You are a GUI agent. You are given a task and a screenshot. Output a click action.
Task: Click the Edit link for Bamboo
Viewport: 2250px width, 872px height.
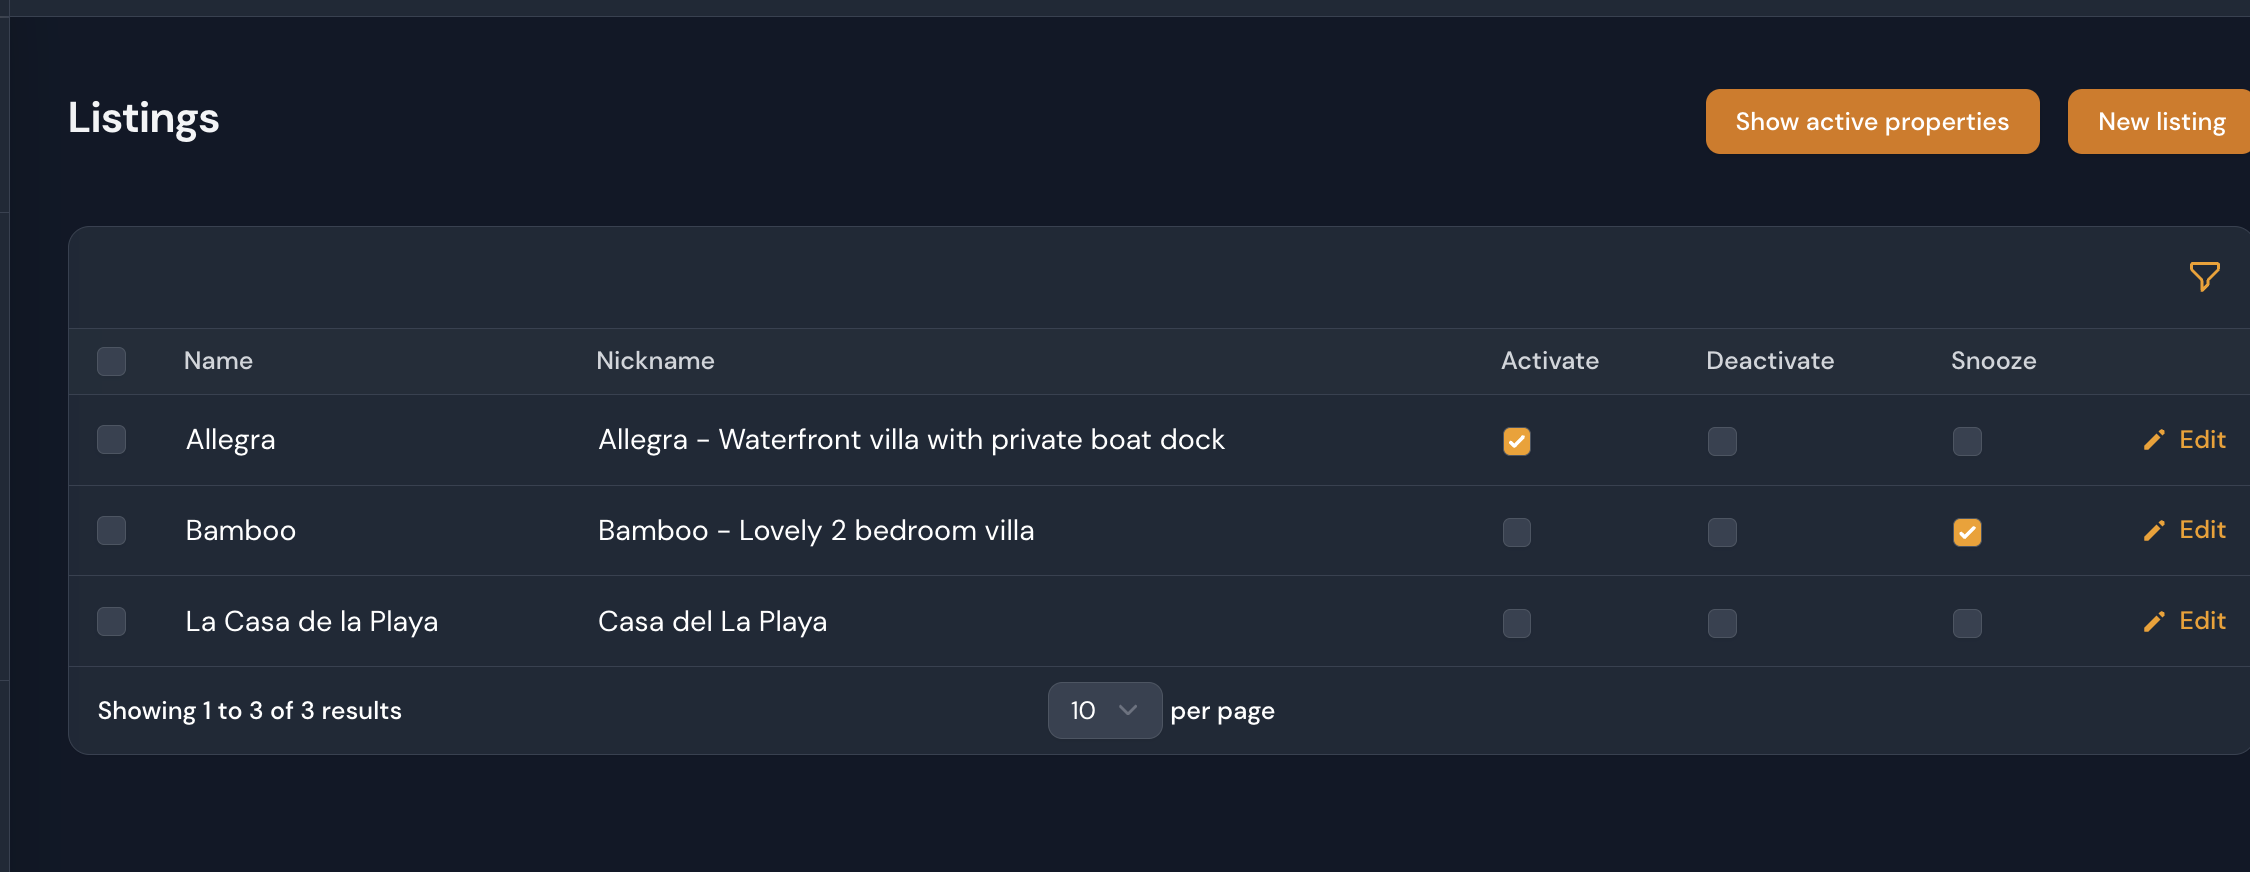2202,530
